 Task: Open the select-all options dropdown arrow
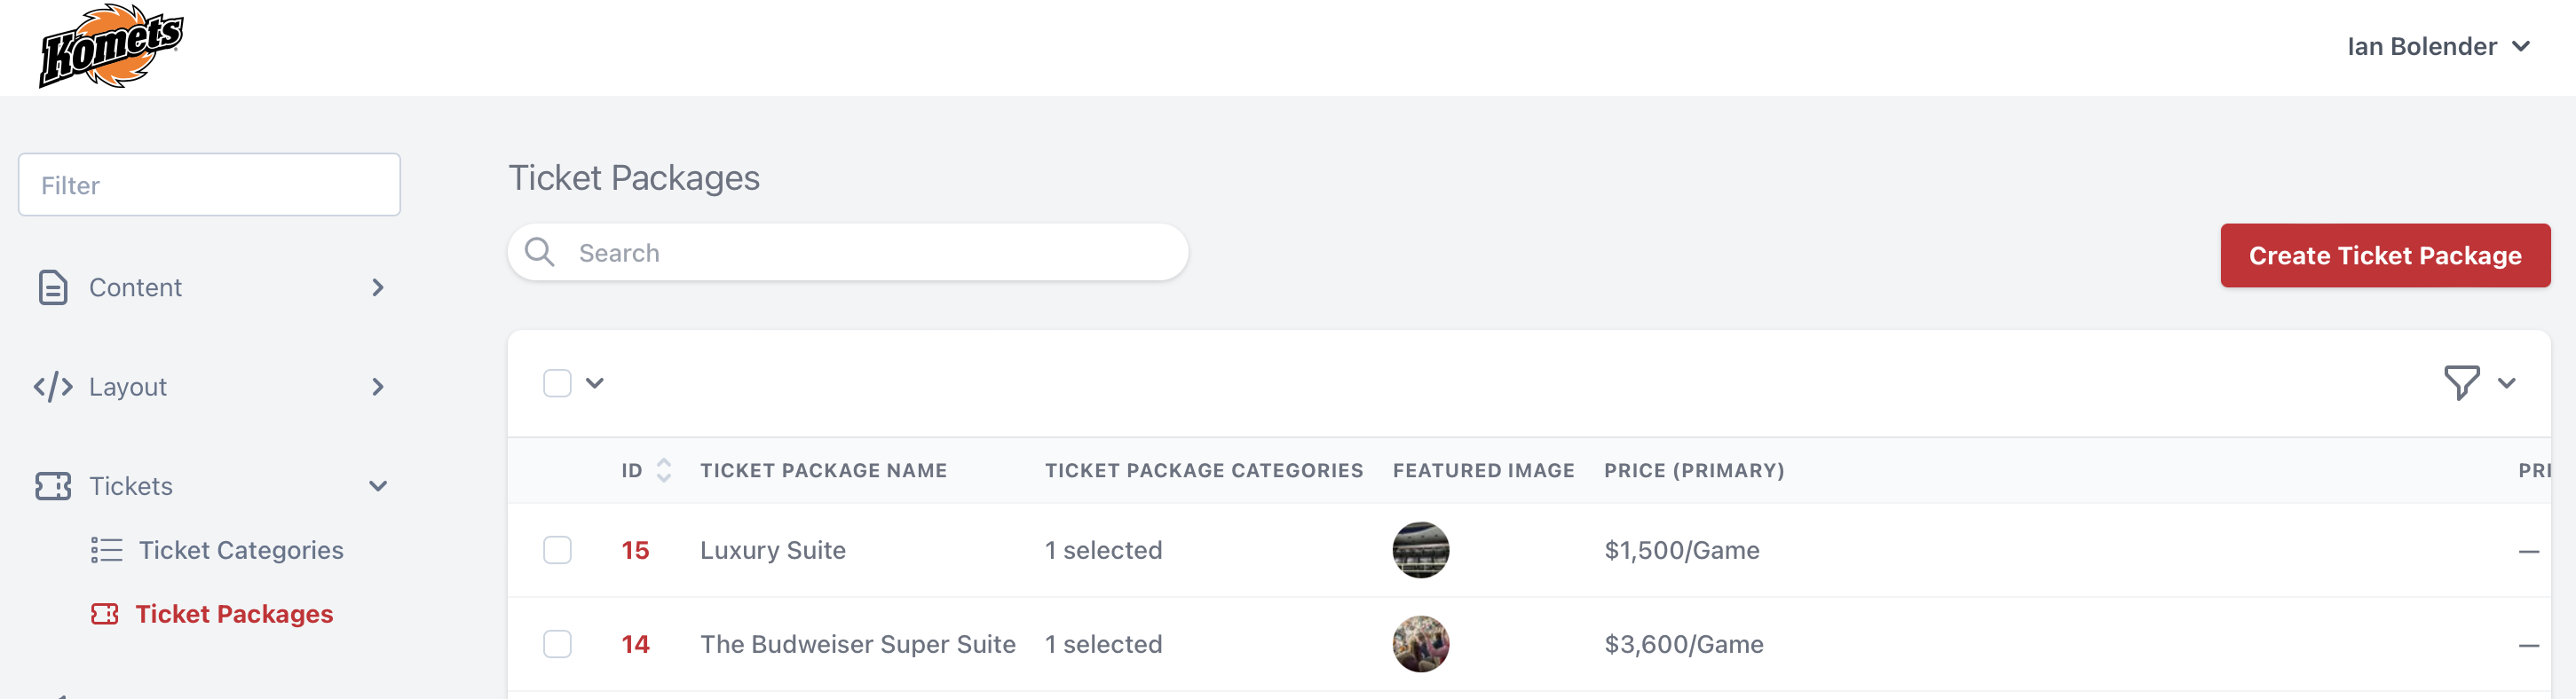[595, 383]
